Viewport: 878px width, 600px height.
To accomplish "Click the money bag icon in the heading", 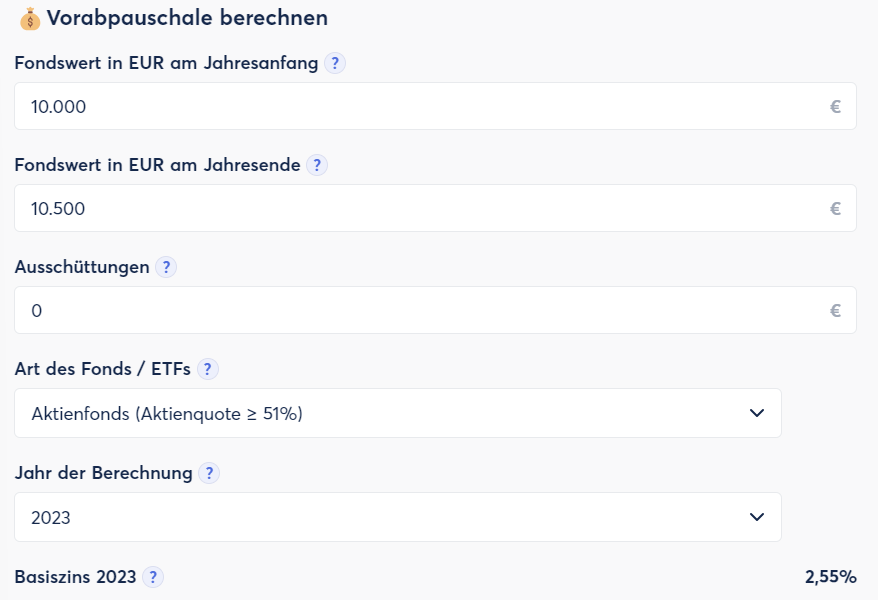I will click(30, 18).
